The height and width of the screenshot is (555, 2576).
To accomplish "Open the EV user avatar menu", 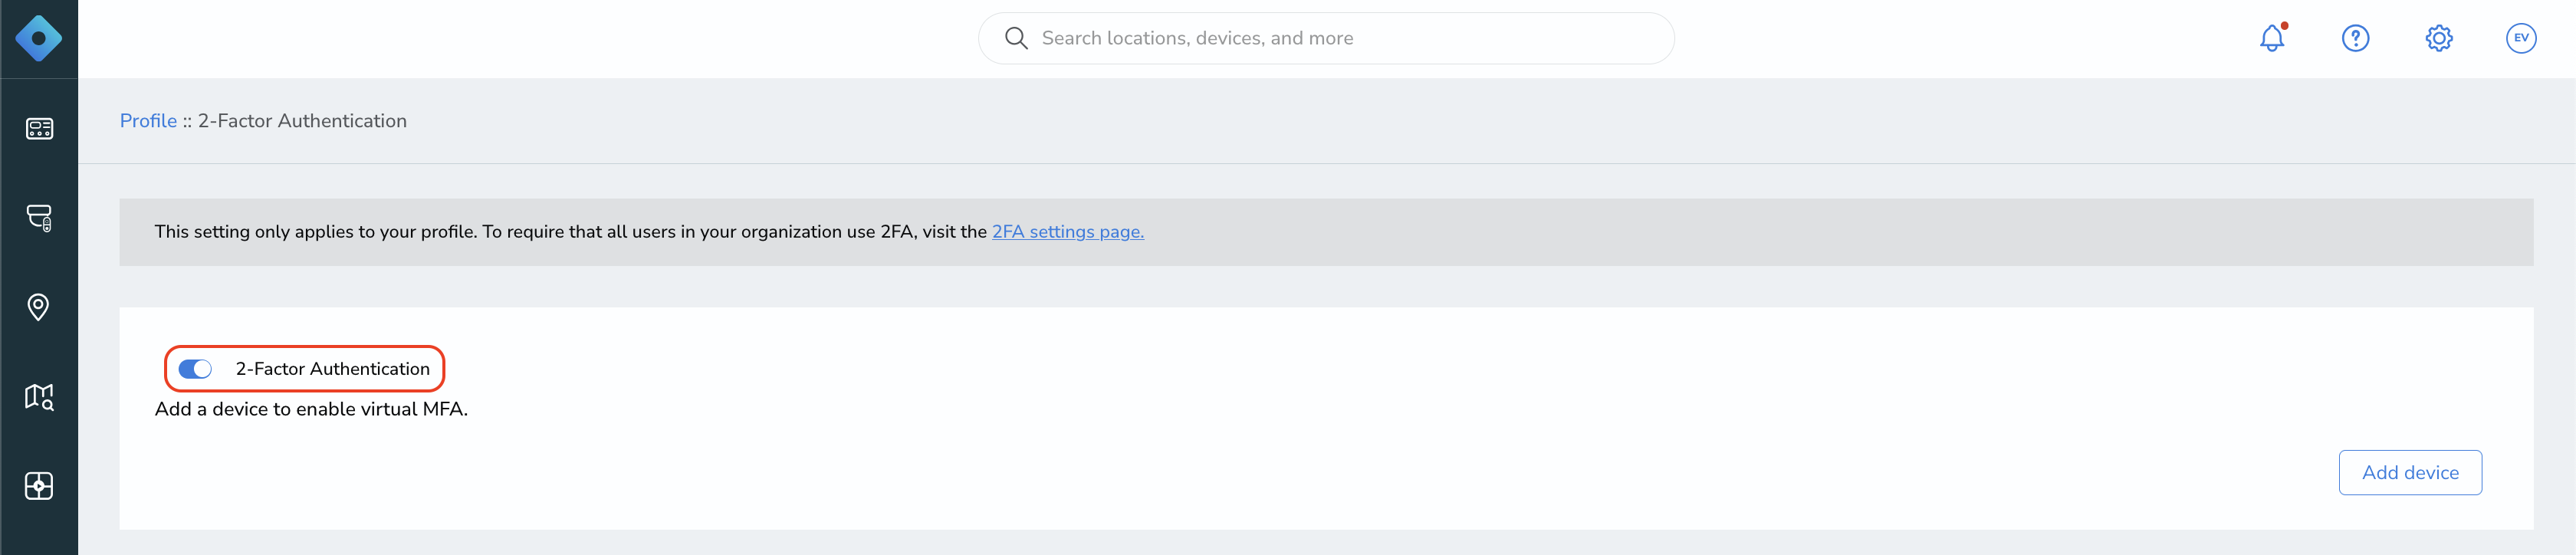I will click(x=2521, y=38).
